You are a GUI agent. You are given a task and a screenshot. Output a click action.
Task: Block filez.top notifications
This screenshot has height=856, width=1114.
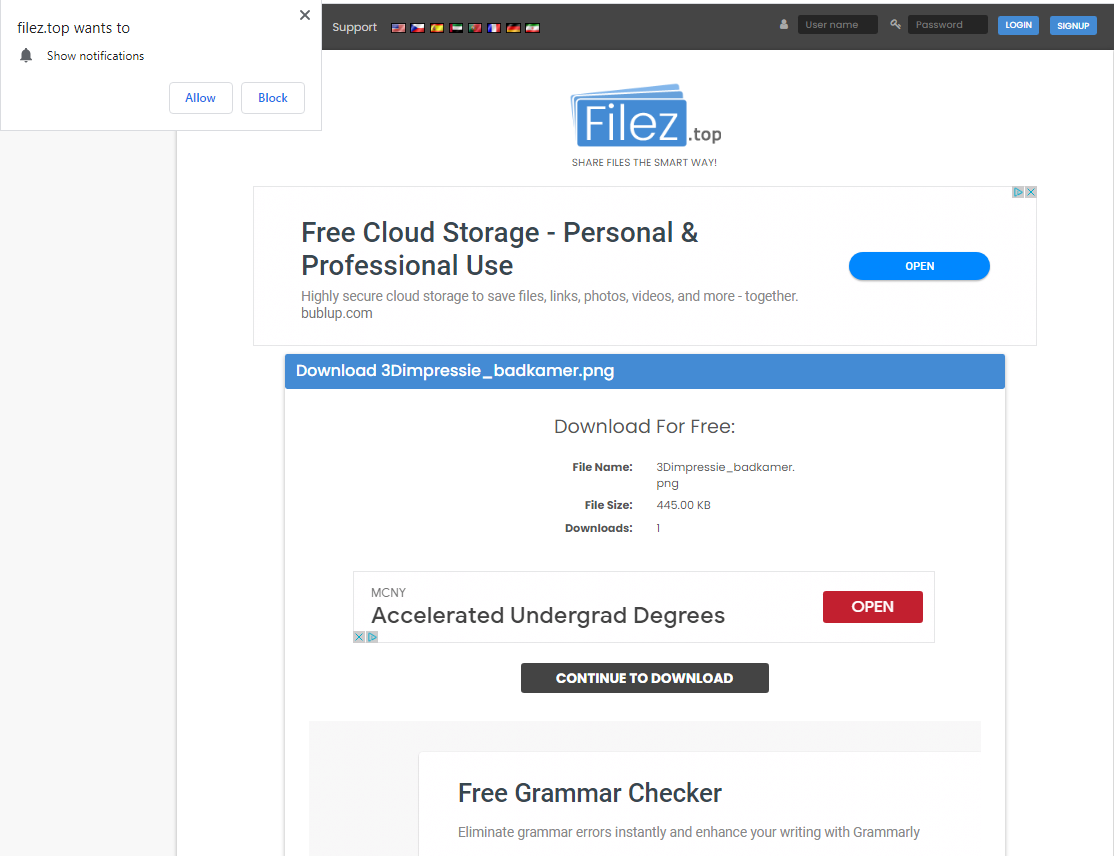(x=273, y=98)
